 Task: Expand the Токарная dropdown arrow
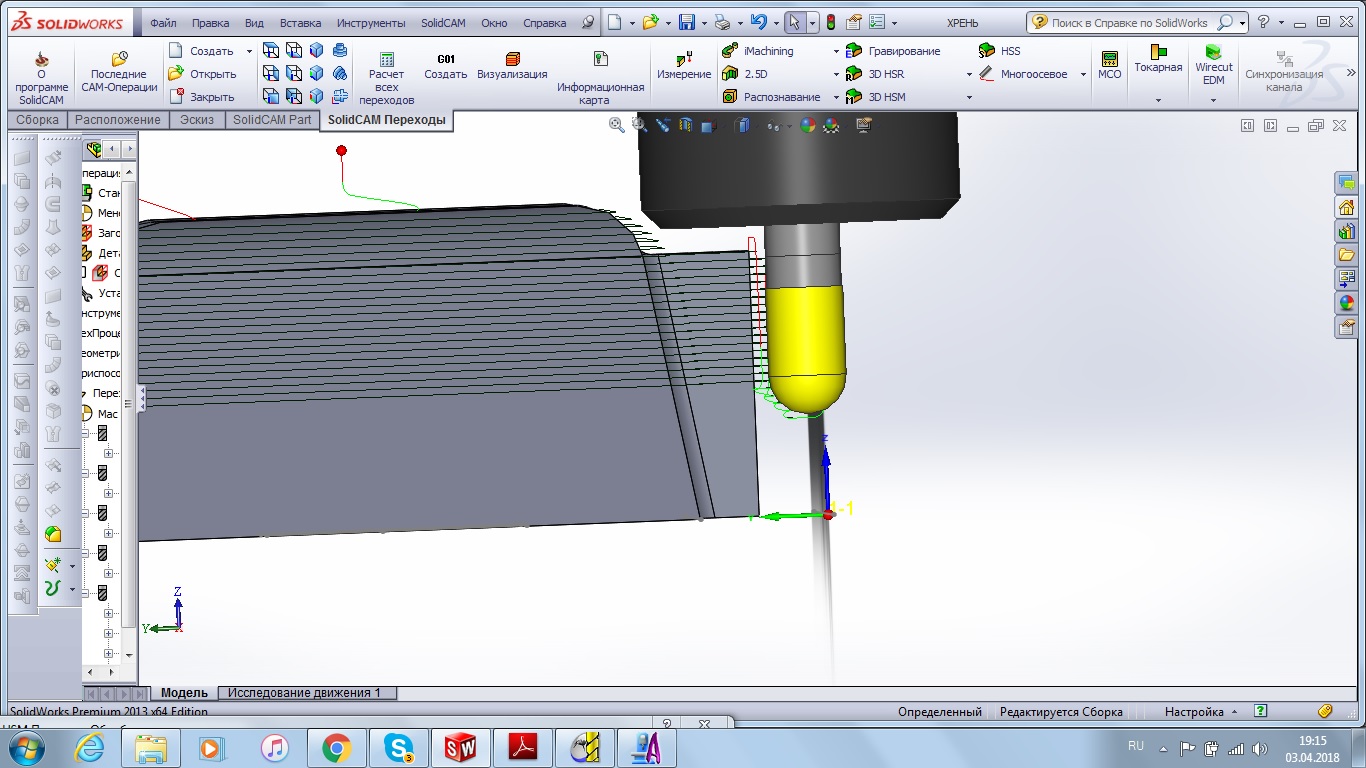[1158, 100]
